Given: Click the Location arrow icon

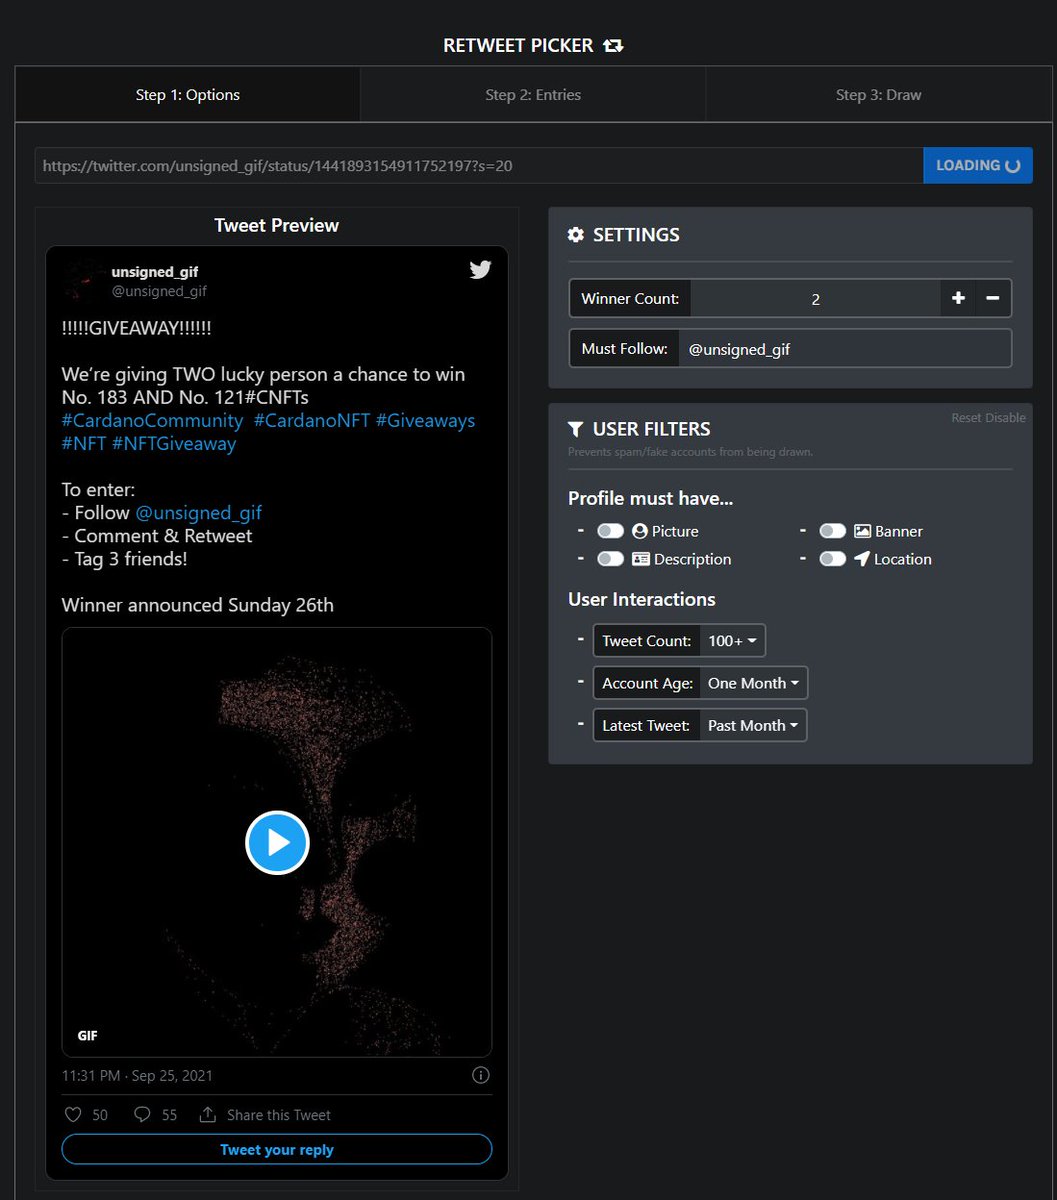Looking at the screenshot, I should pyautogui.click(x=862, y=559).
